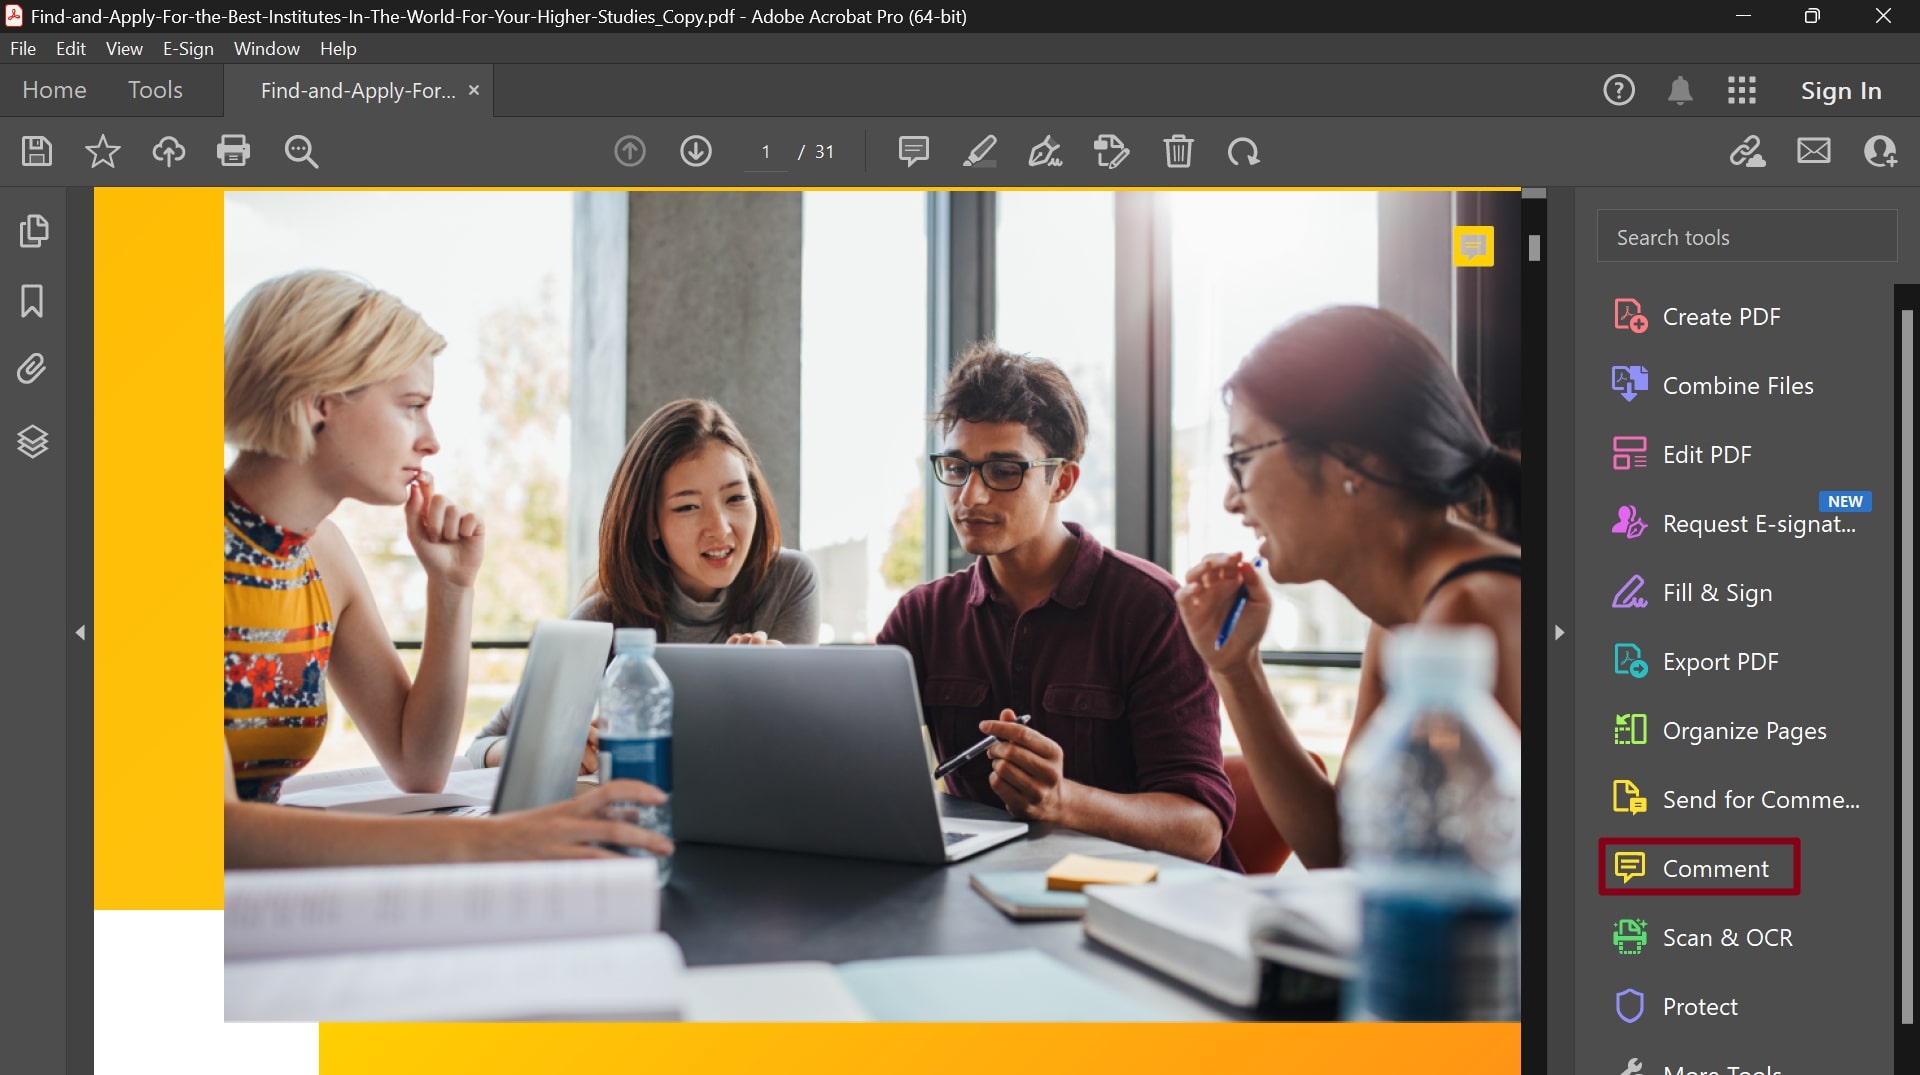Viewport: 1920px width, 1075px height.
Task: Open the Layers panel
Action: tap(33, 441)
